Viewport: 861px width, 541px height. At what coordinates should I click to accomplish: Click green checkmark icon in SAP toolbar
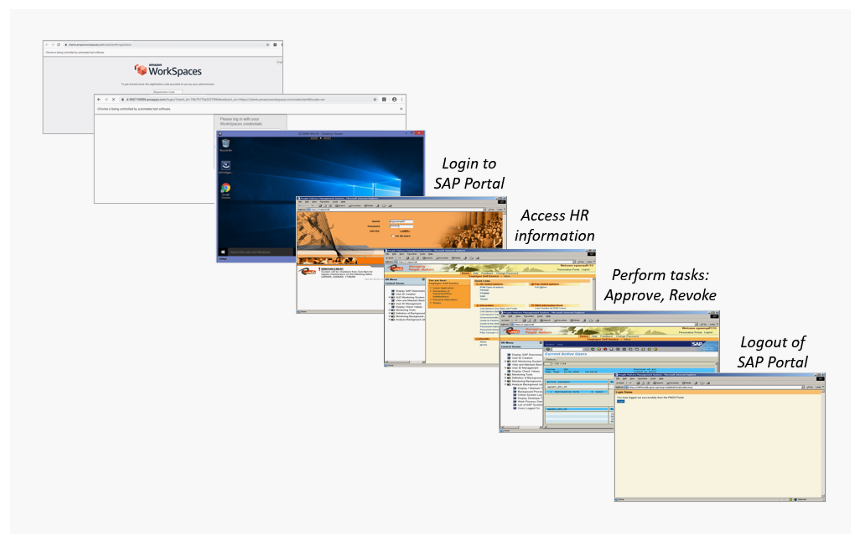548,349
